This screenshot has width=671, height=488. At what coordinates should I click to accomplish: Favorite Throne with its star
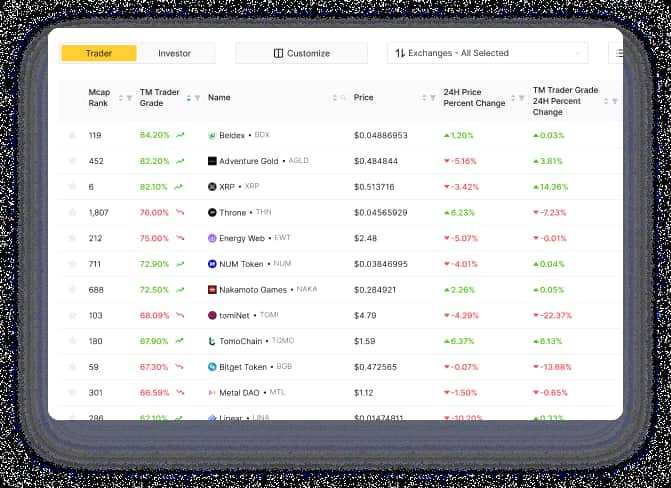click(72, 212)
